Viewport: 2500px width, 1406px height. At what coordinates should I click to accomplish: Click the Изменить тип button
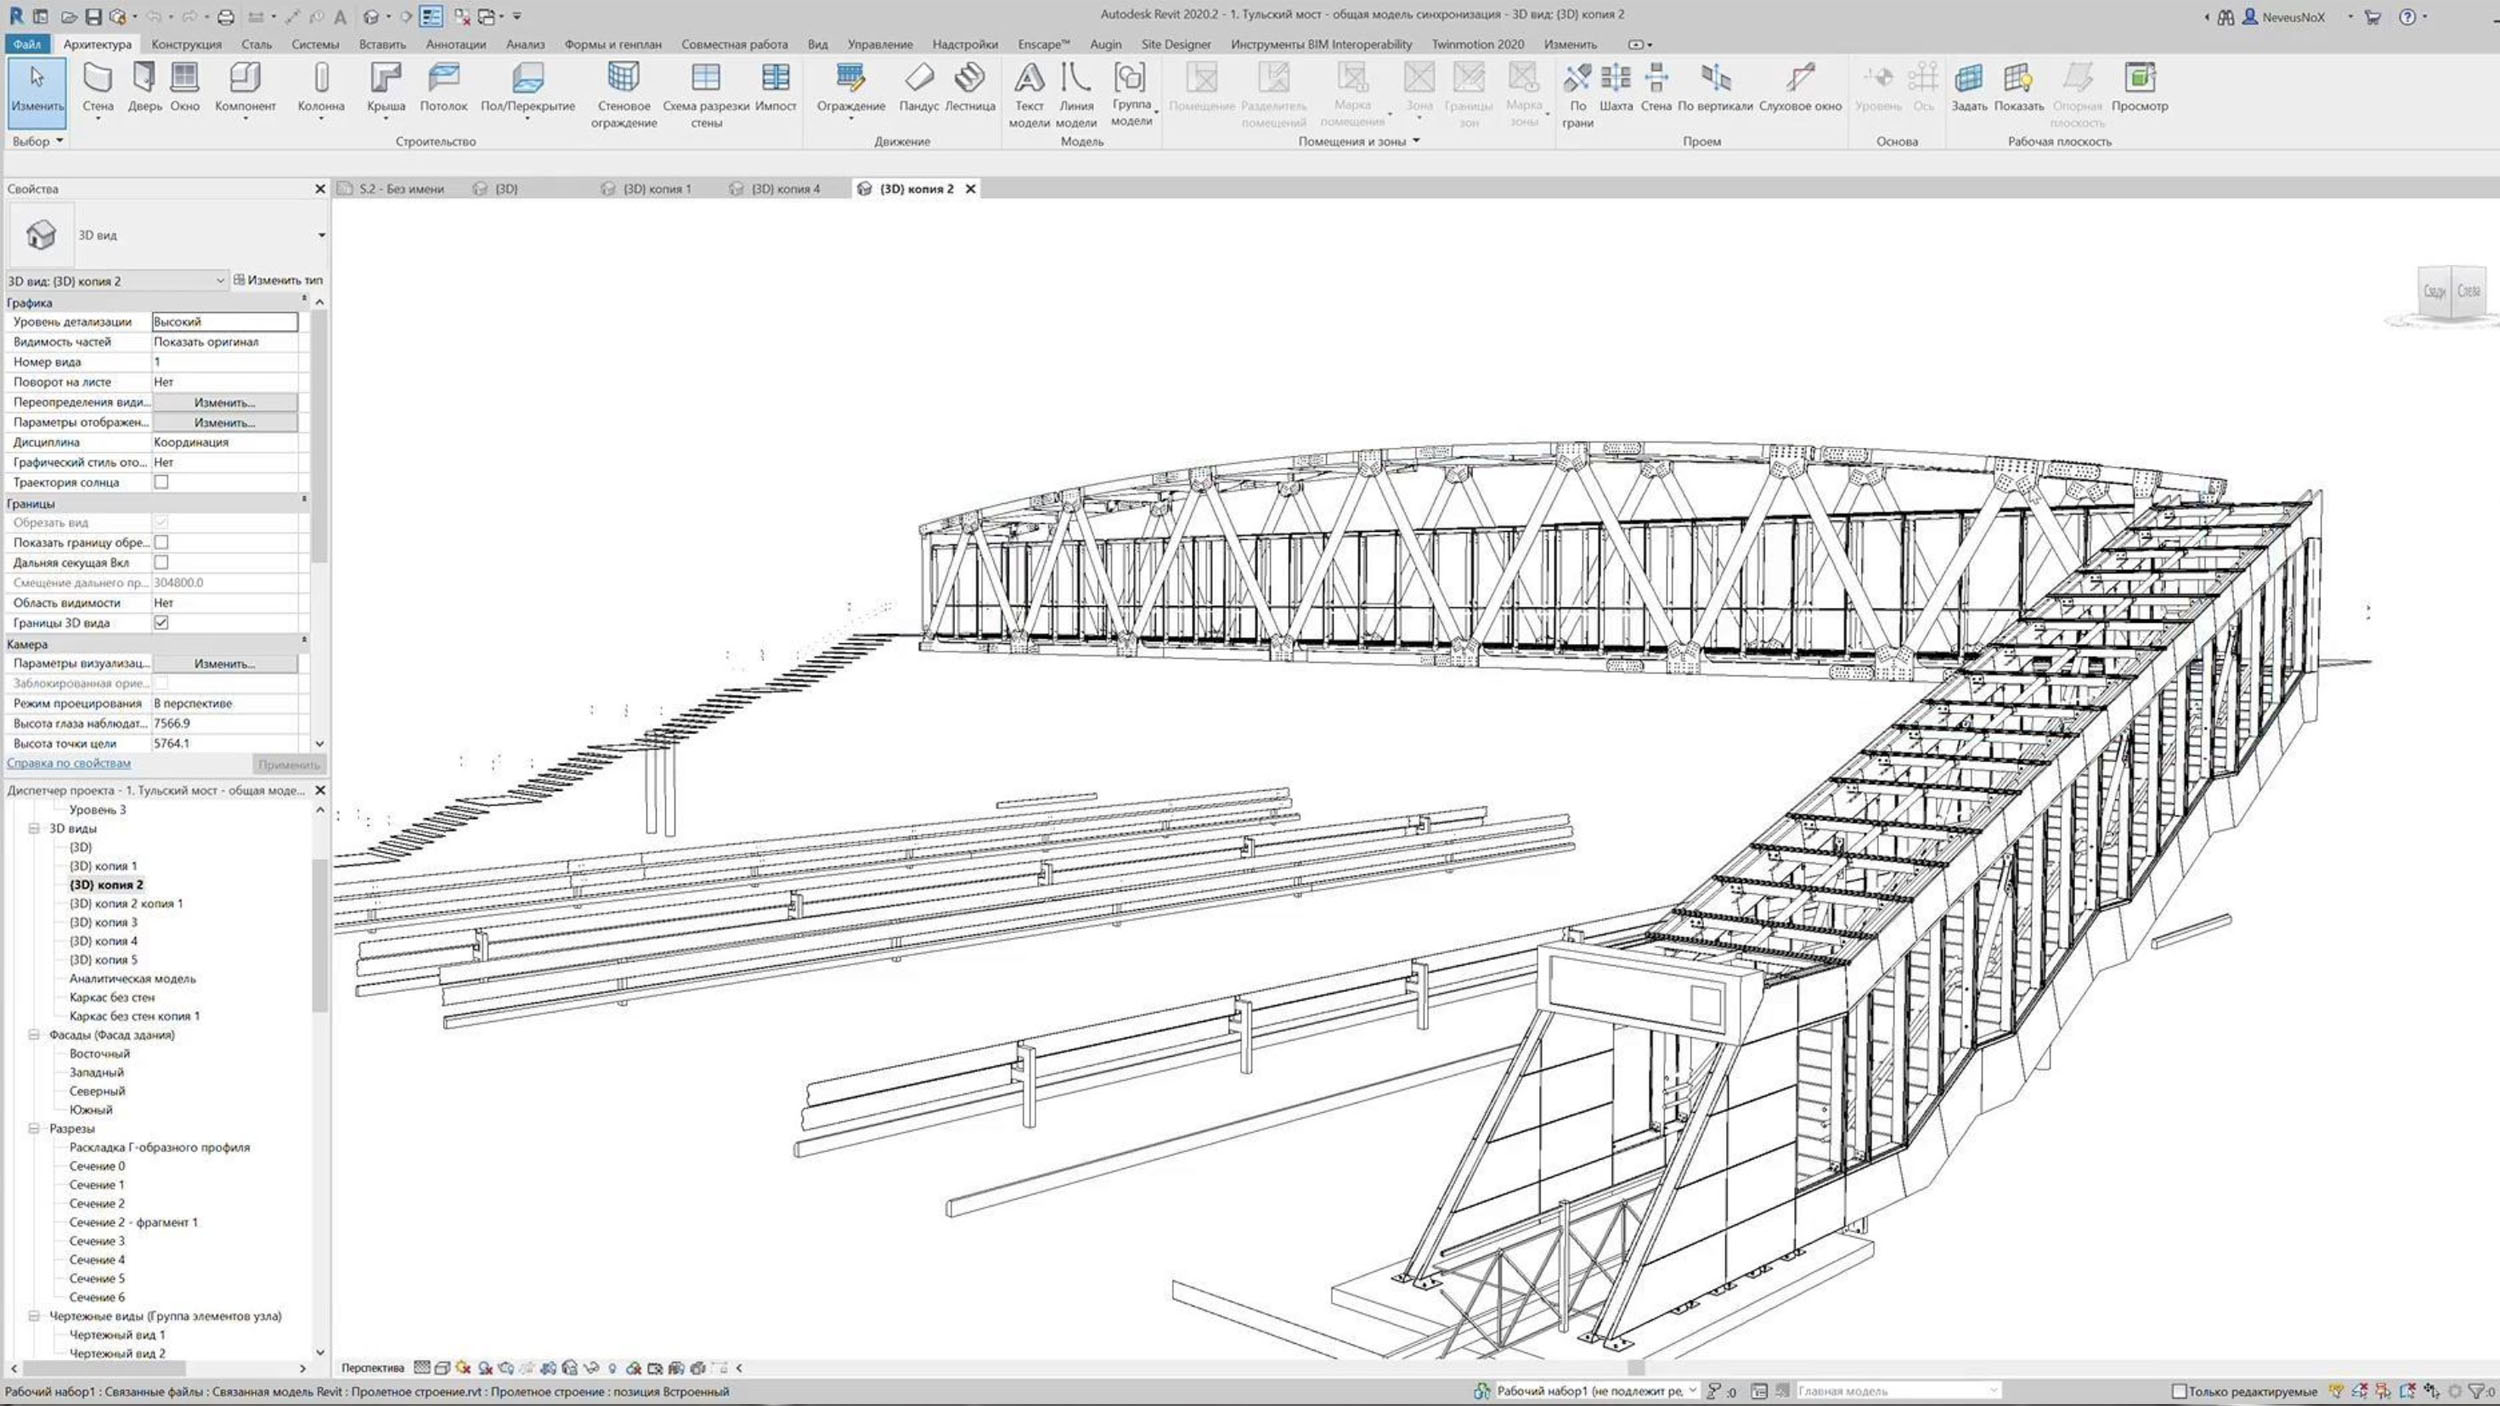point(278,280)
